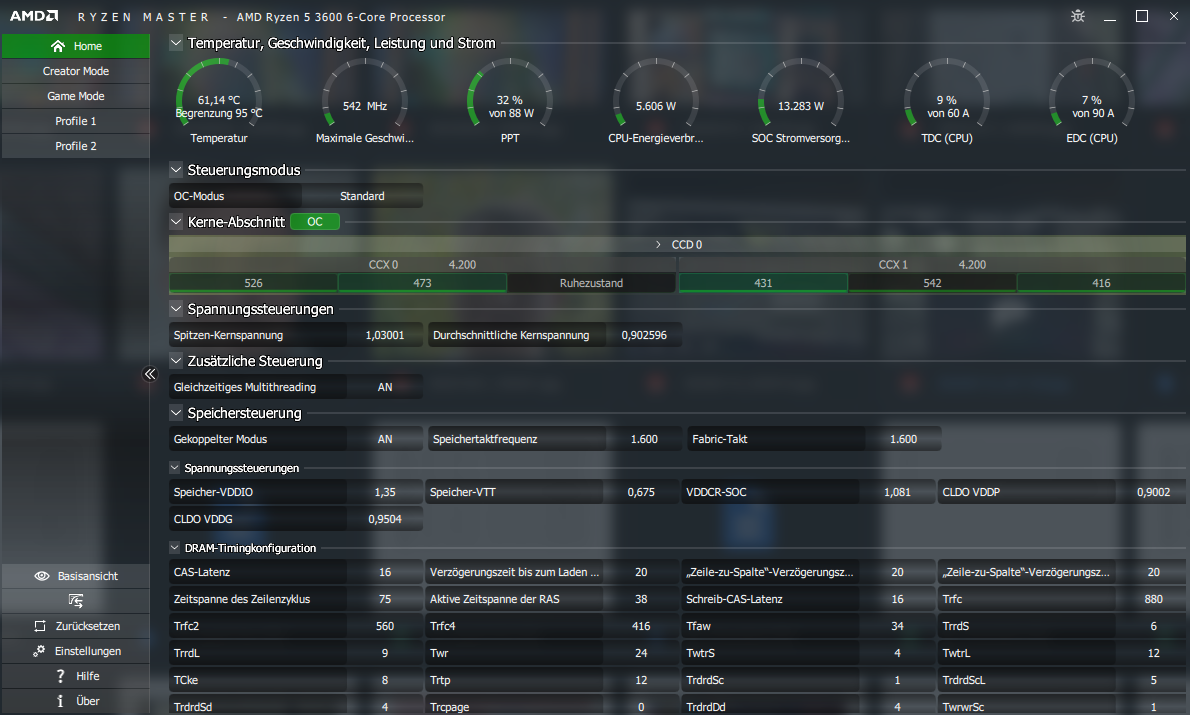Image resolution: width=1190 pixels, height=715 pixels.
Task: Click Trfc2 value 560
Action: click(x=385, y=626)
